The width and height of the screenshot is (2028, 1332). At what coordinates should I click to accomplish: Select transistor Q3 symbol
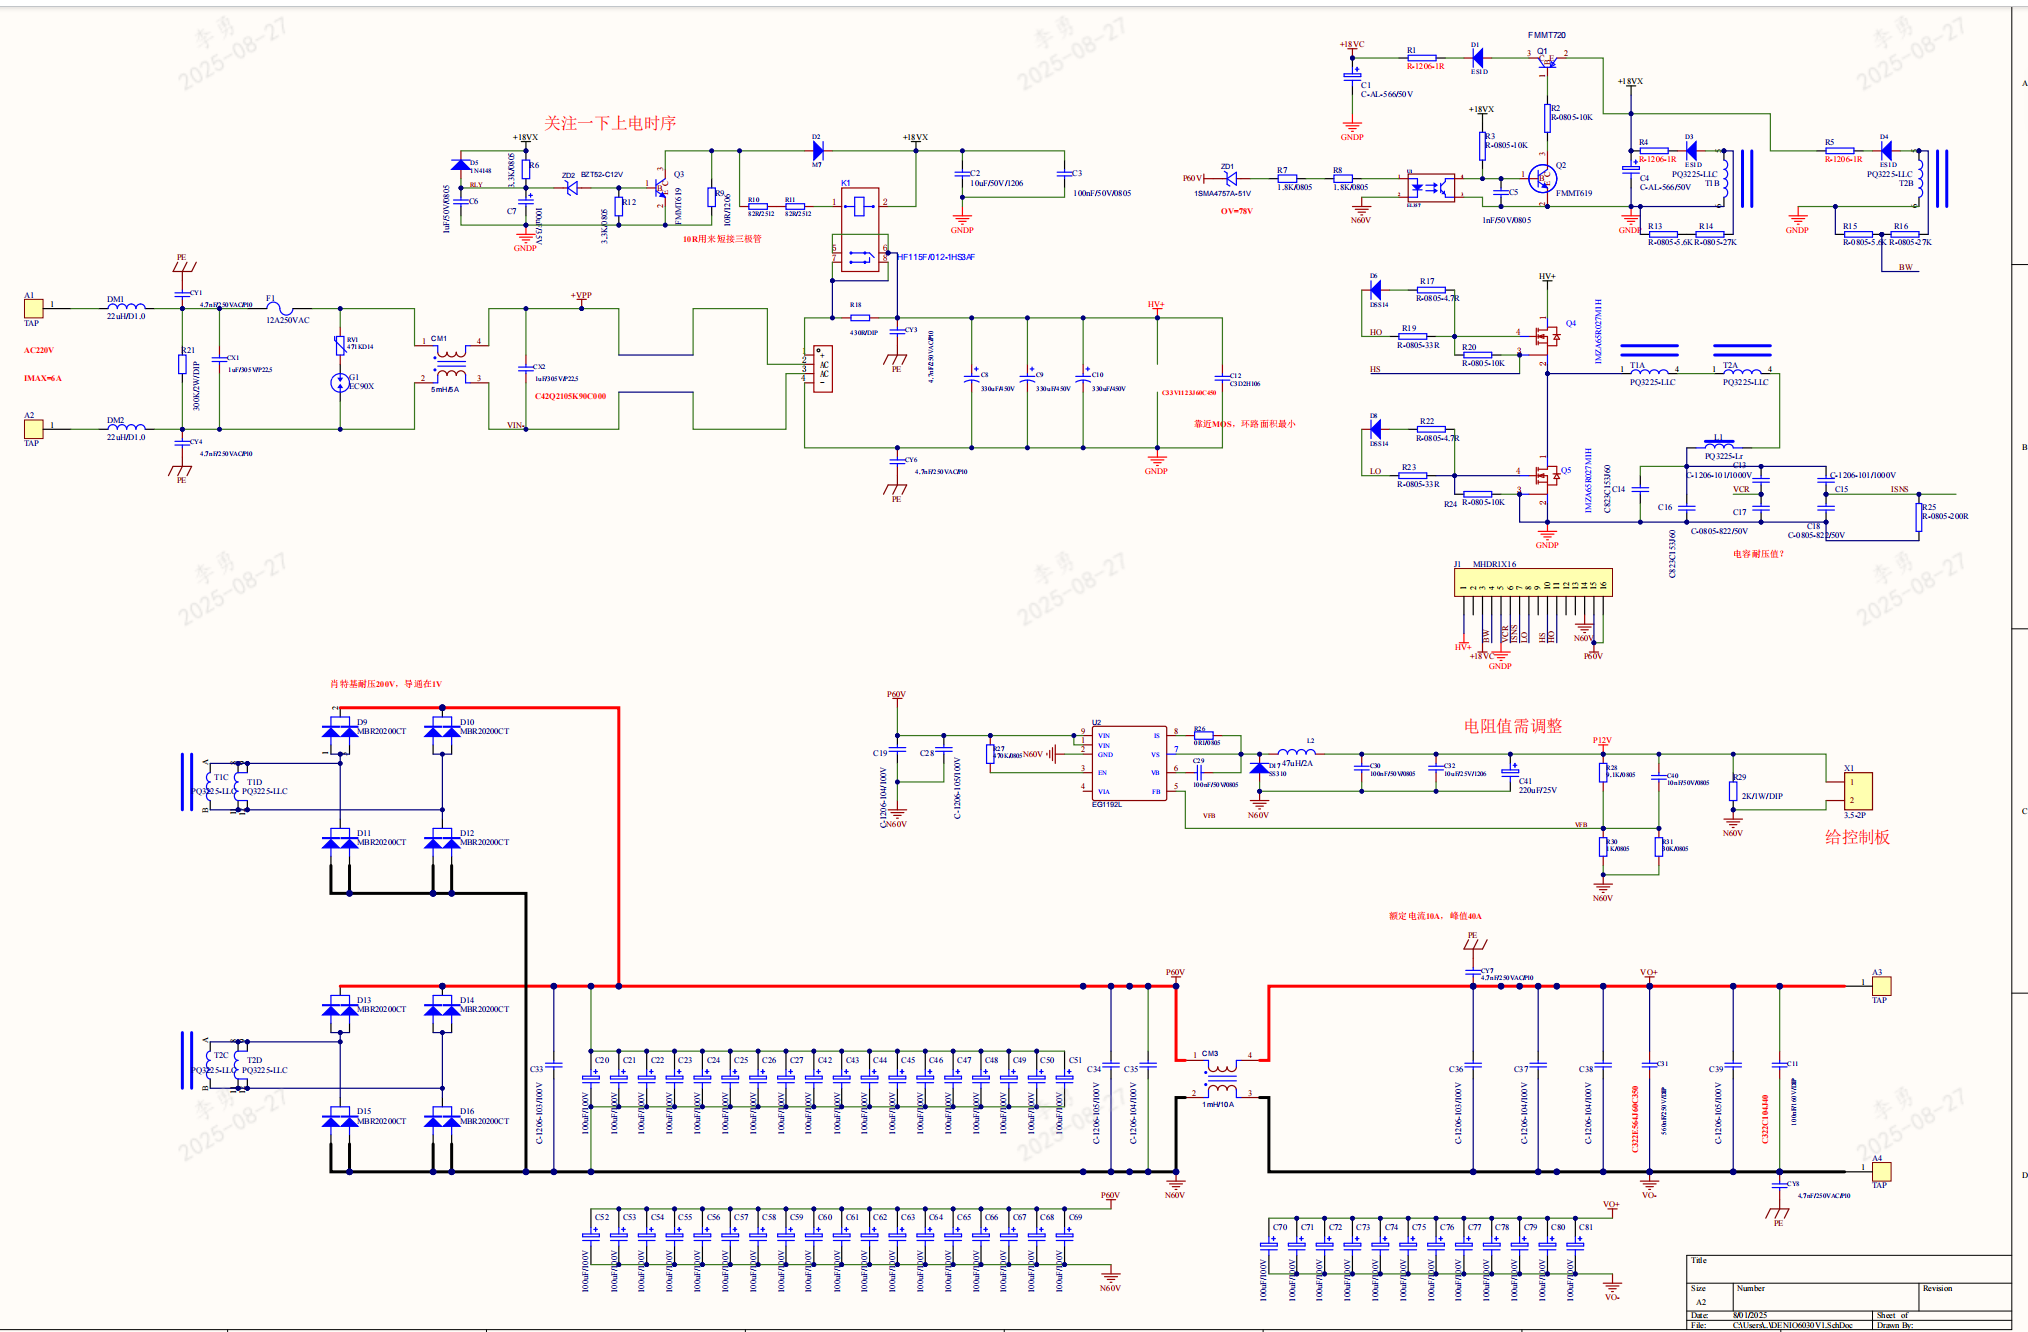pos(659,189)
